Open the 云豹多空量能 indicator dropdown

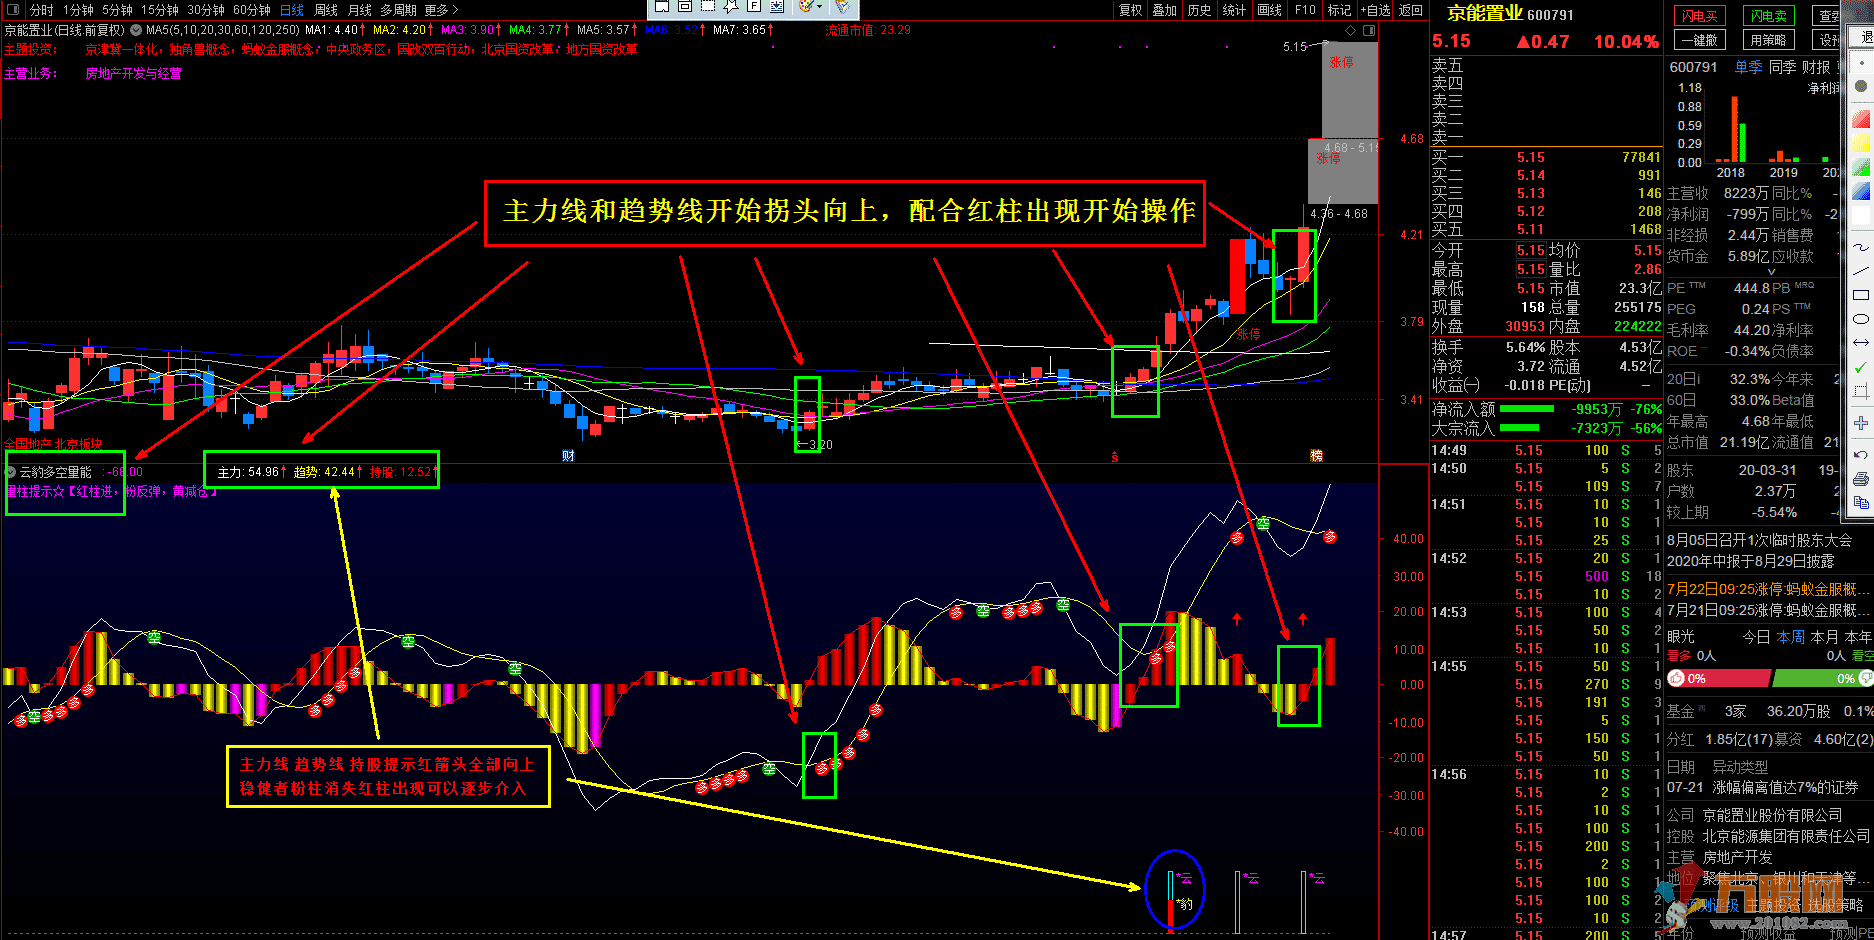coord(11,472)
